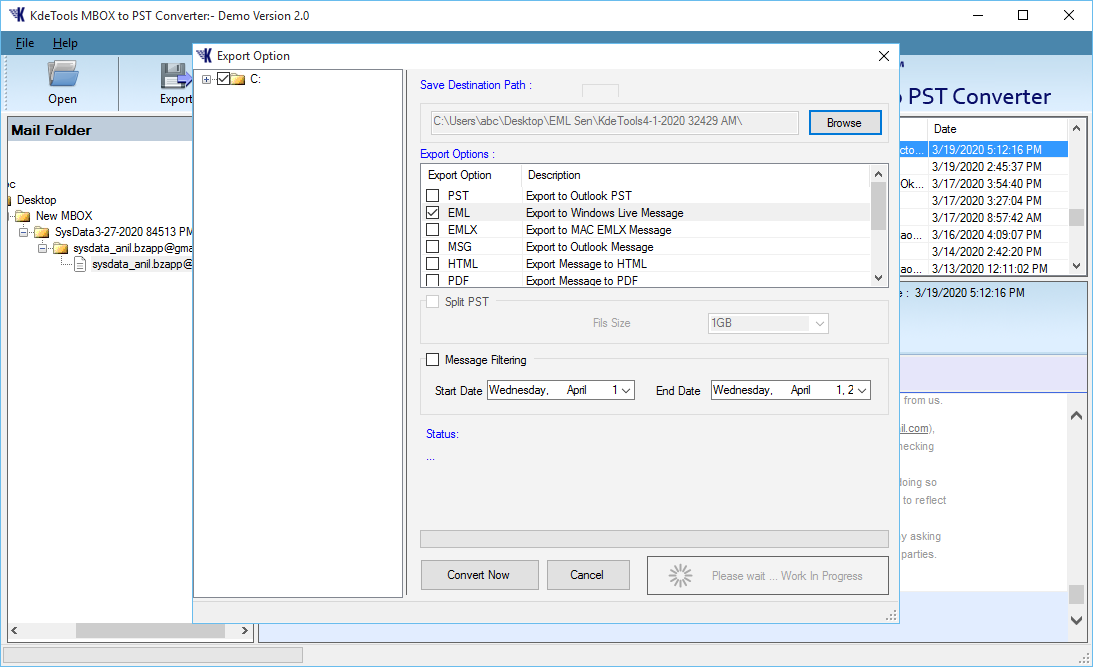The height and width of the screenshot is (667, 1093).
Task: Check the MSG export option
Action: (433, 247)
